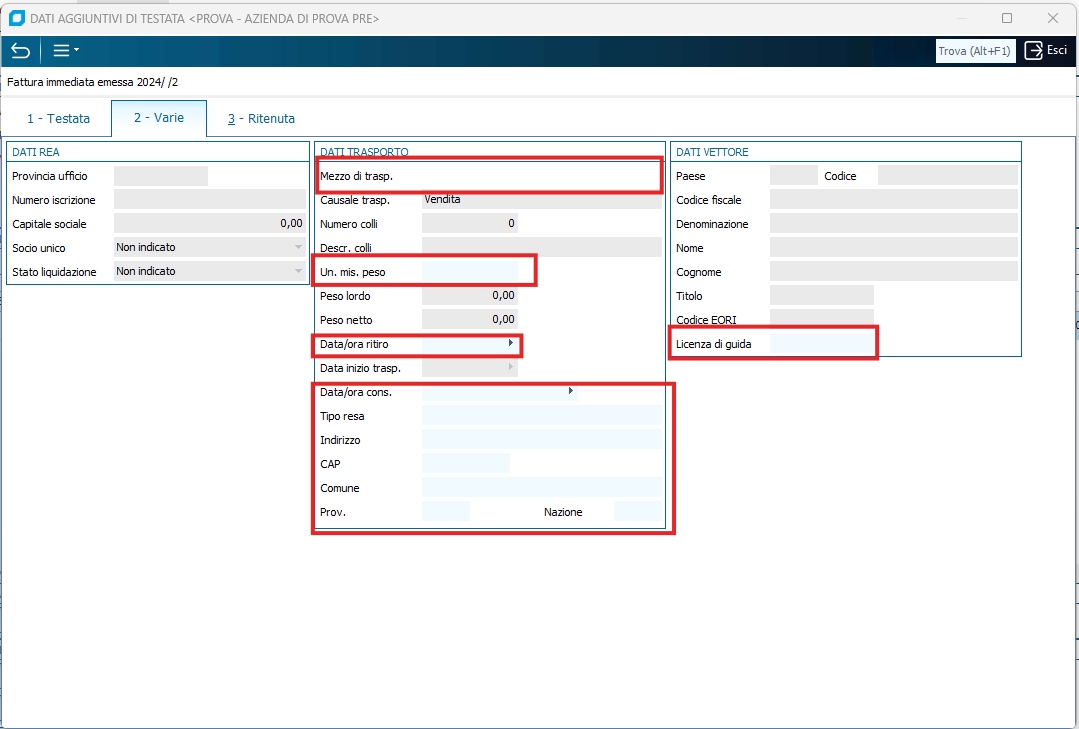Click the 'Mezzo di trasp.' label
Viewport: 1079px width, 729px height.
(356, 176)
